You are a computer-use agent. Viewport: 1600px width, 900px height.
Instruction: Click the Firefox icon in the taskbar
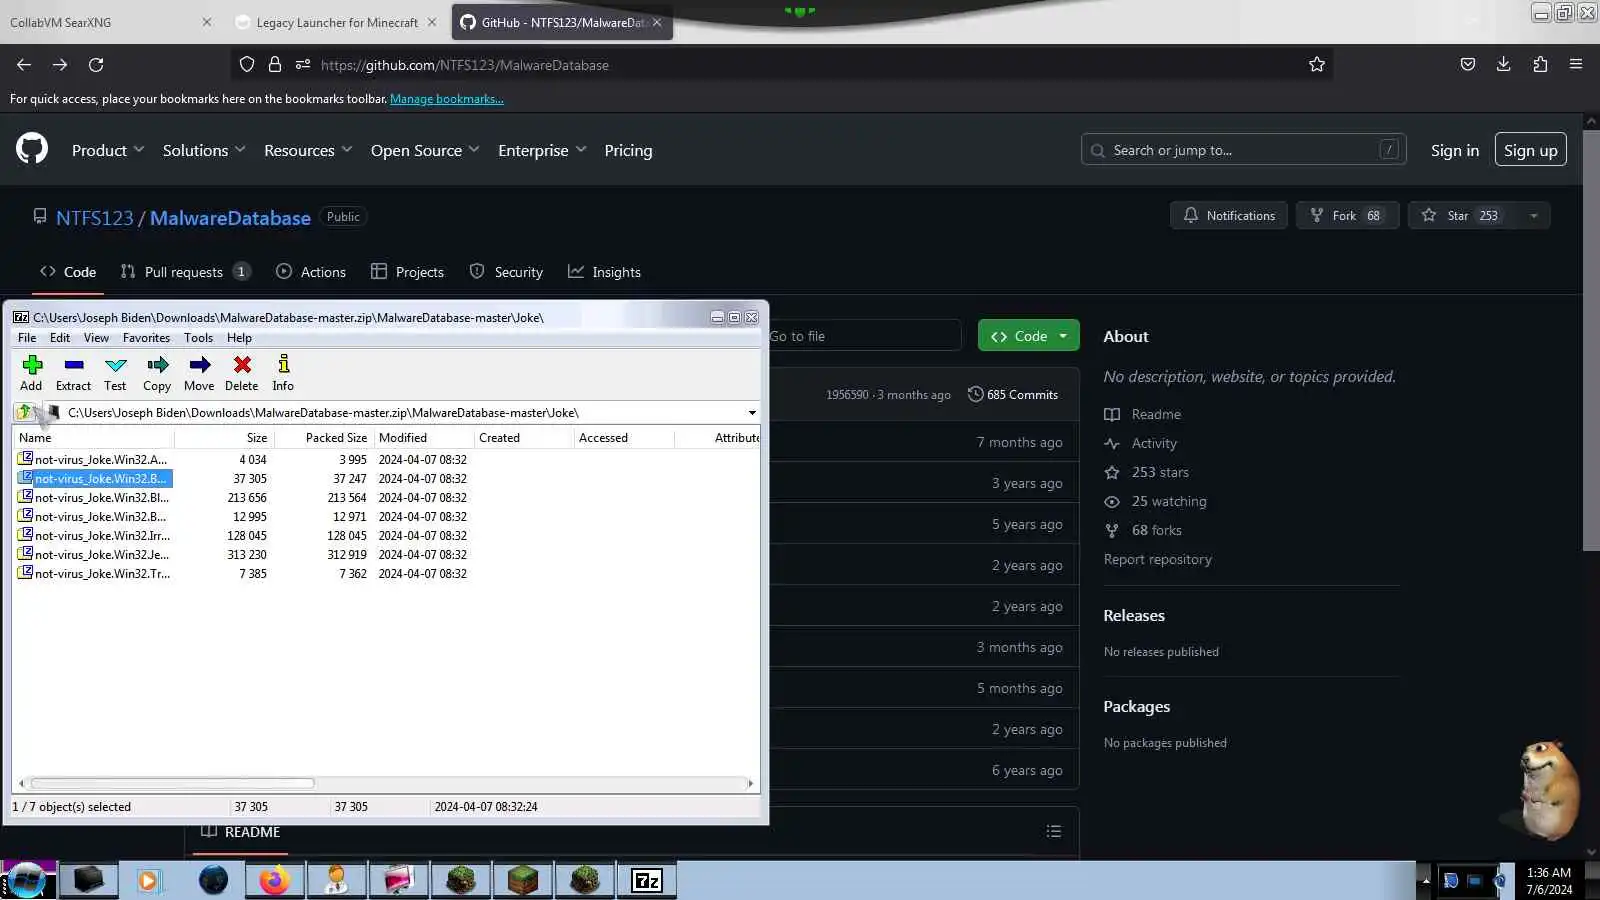274,880
